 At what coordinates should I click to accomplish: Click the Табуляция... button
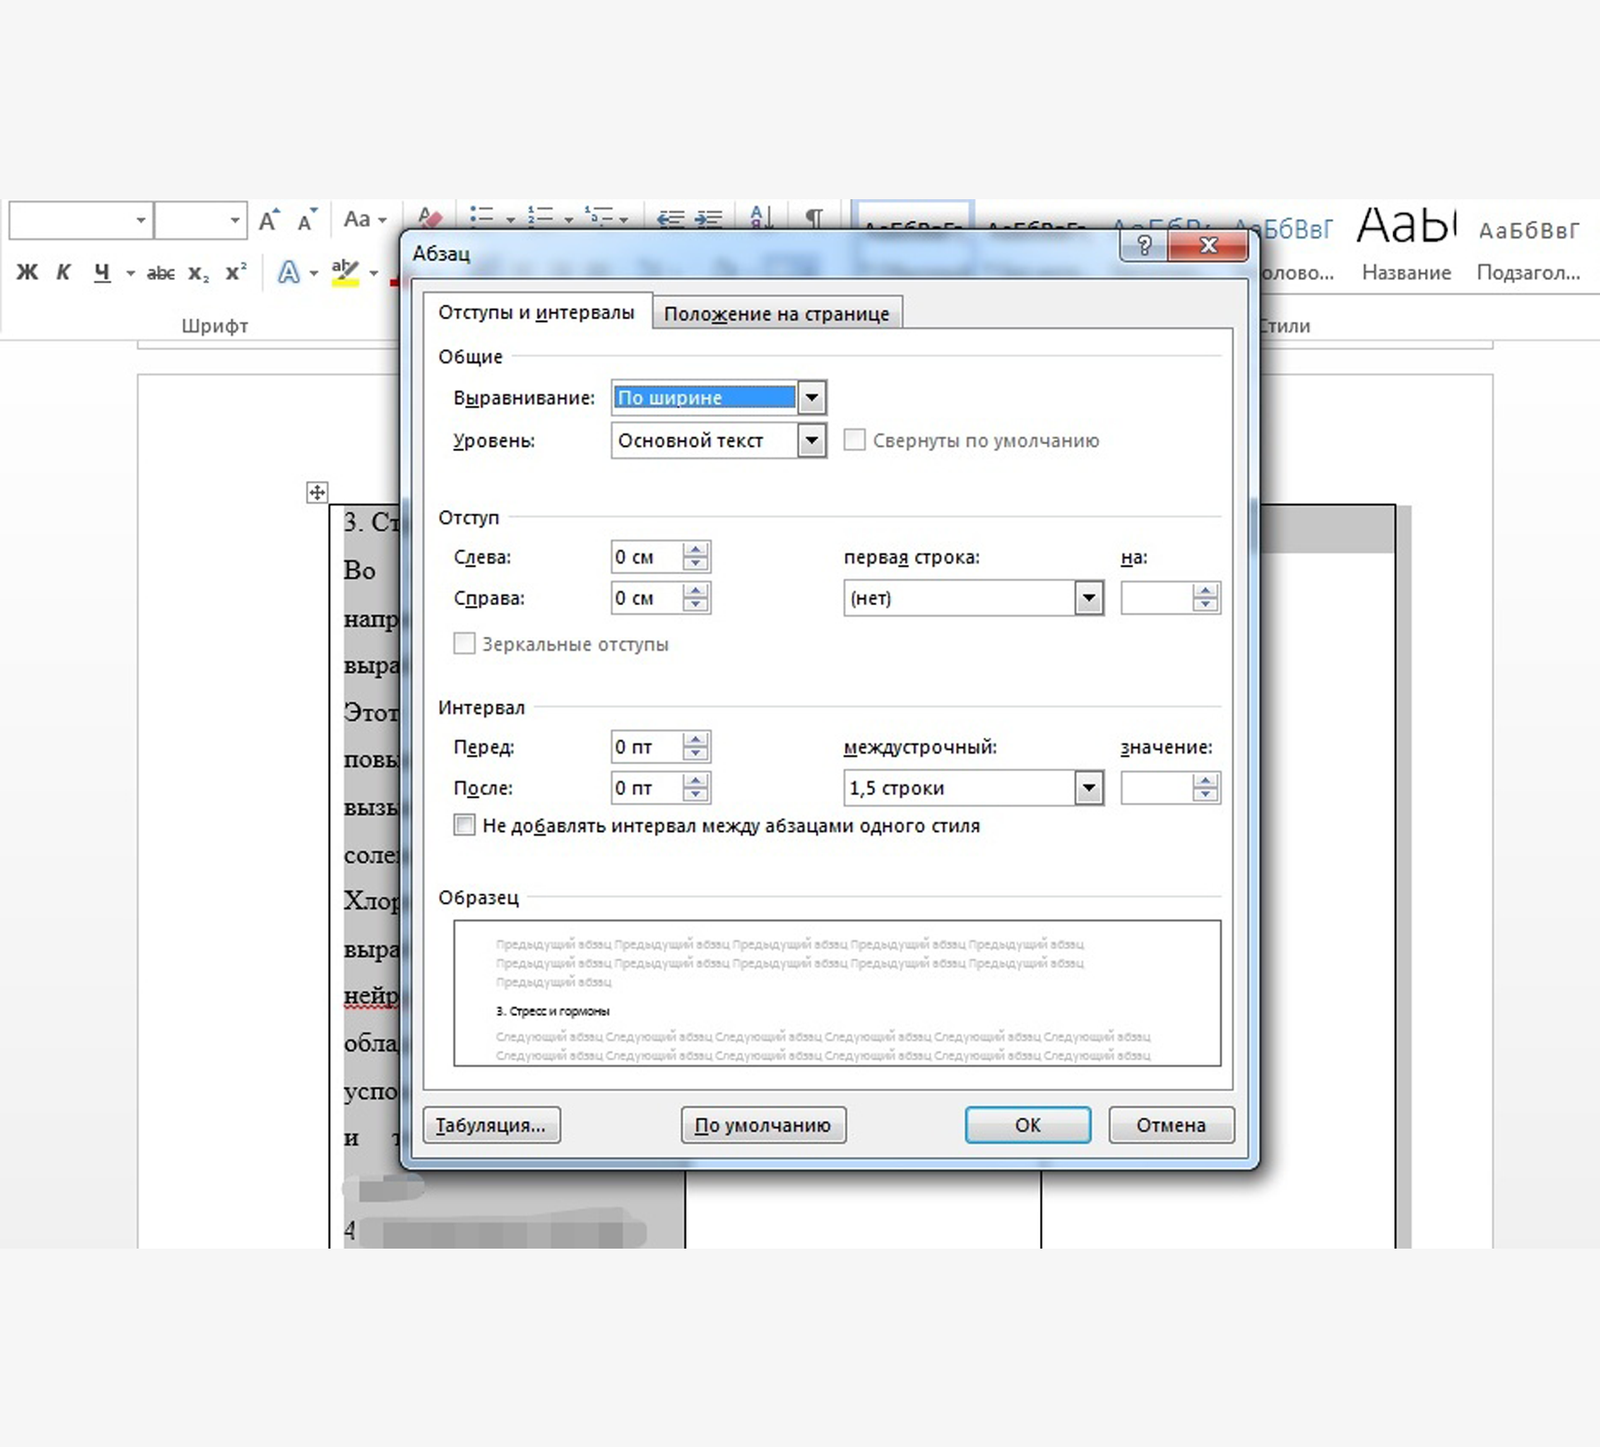(x=491, y=1125)
